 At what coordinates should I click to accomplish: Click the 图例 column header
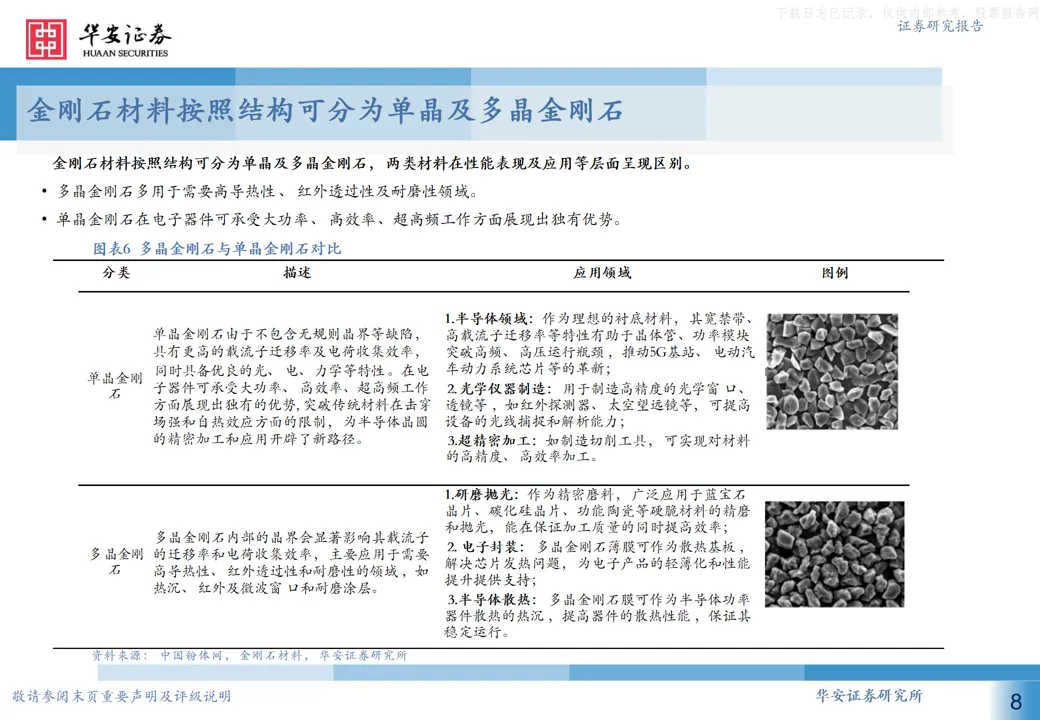coord(834,272)
